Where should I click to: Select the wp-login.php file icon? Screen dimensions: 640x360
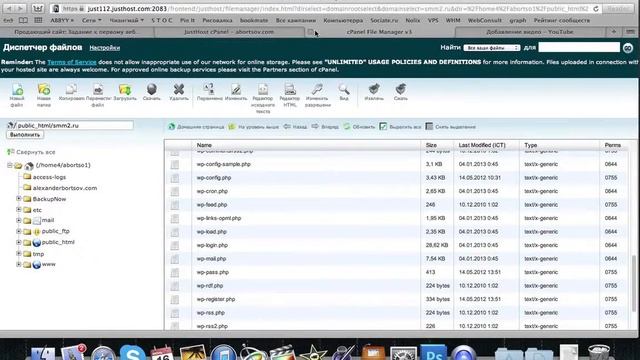[x=175, y=245]
